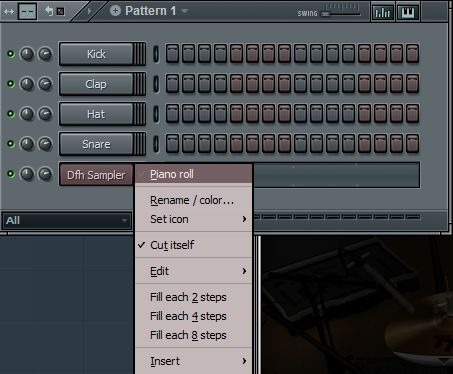Expand the Set icon submenu
This screenshot has width=453, height=374.
pos(193,219)
